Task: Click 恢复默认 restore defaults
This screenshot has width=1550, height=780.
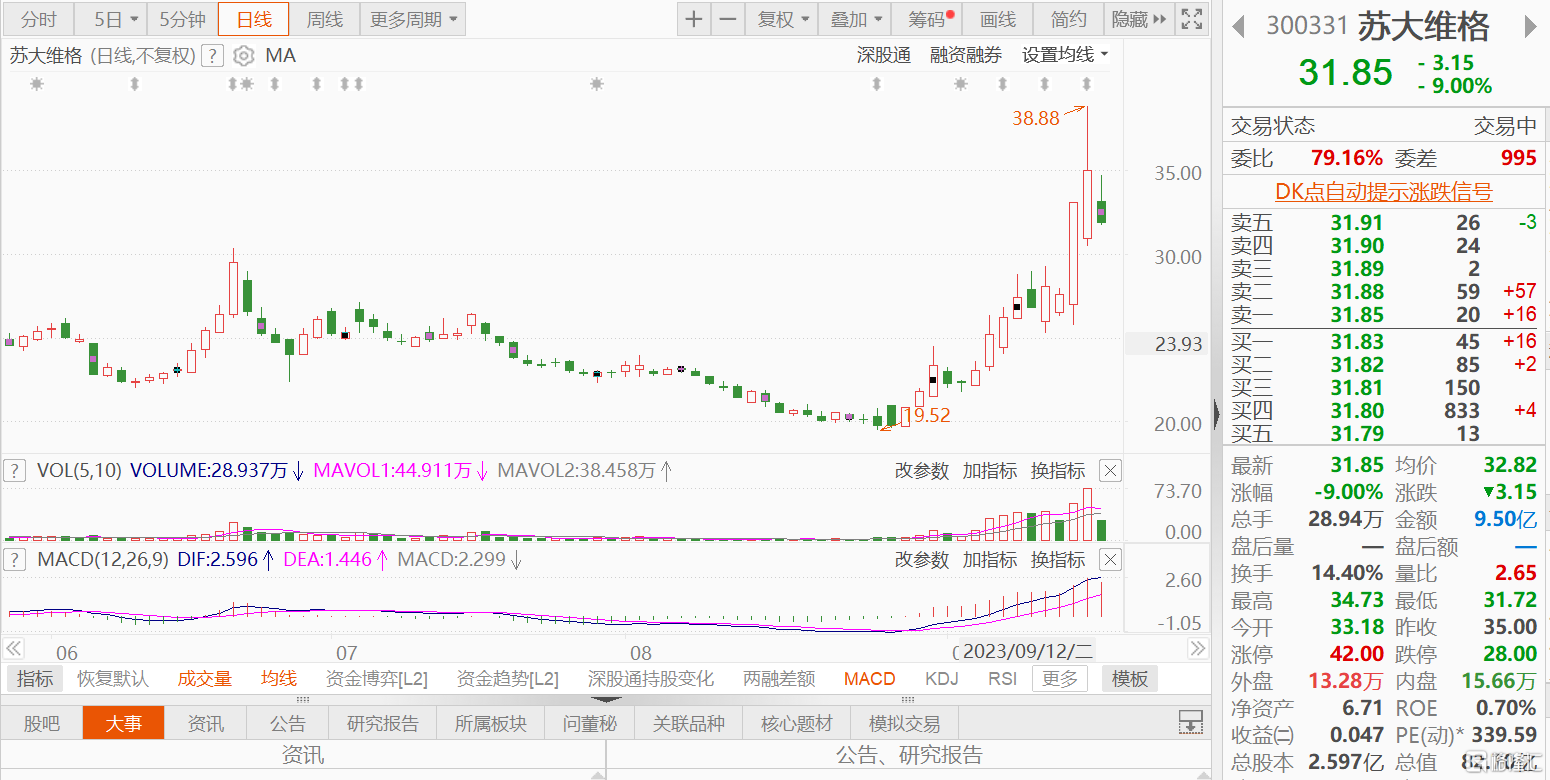Action: 113,679
